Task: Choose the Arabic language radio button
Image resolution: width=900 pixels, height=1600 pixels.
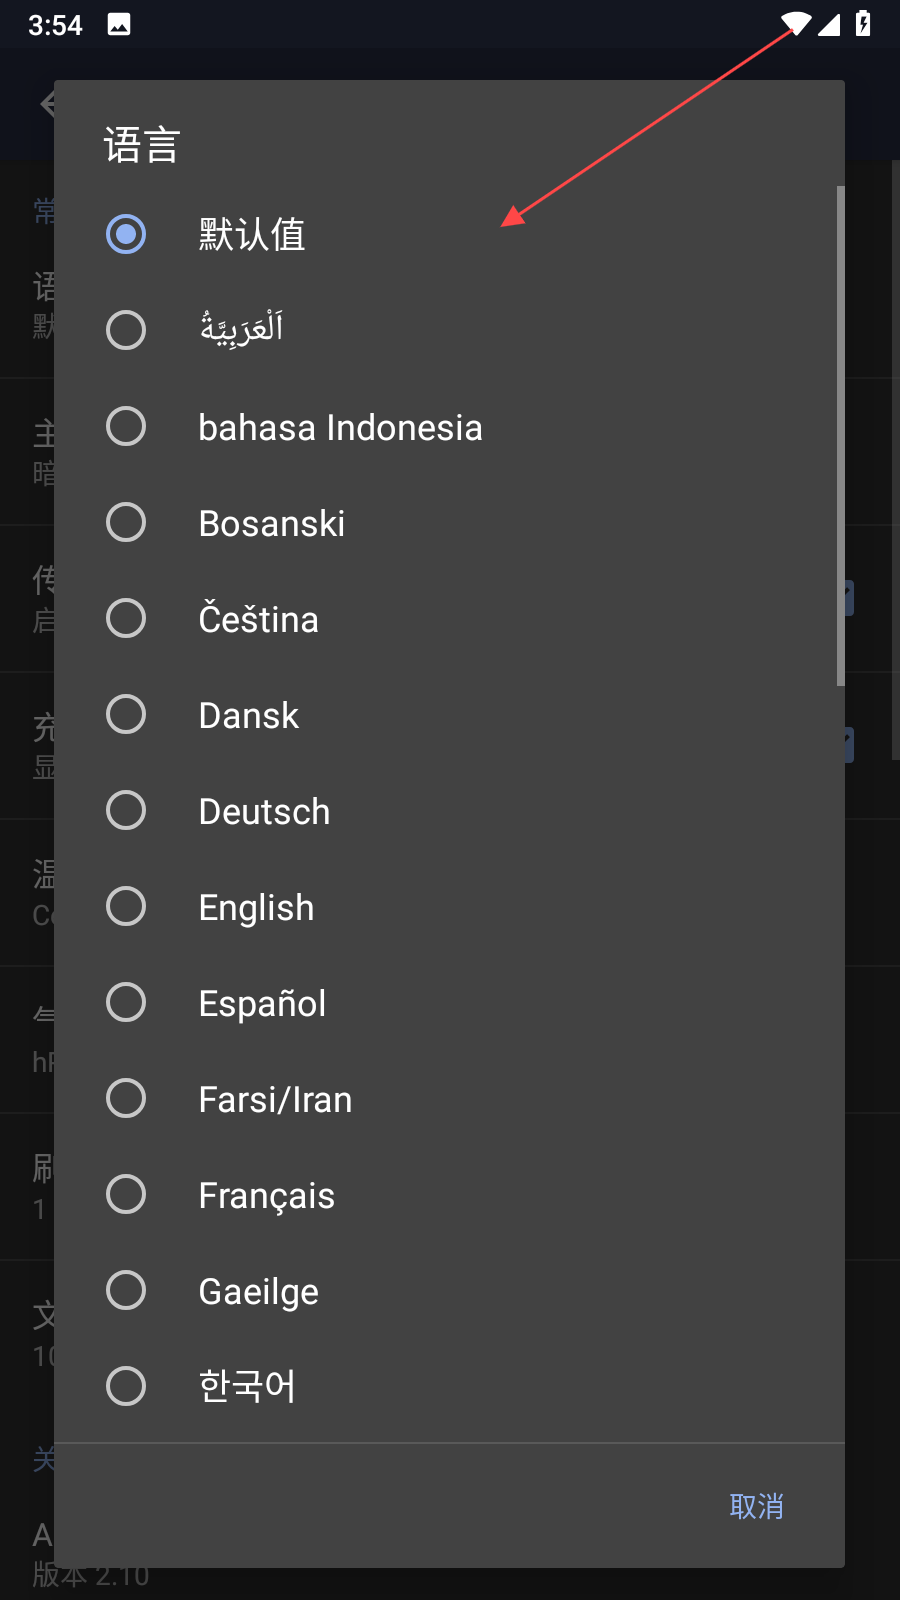Action: tap(126, 330)
